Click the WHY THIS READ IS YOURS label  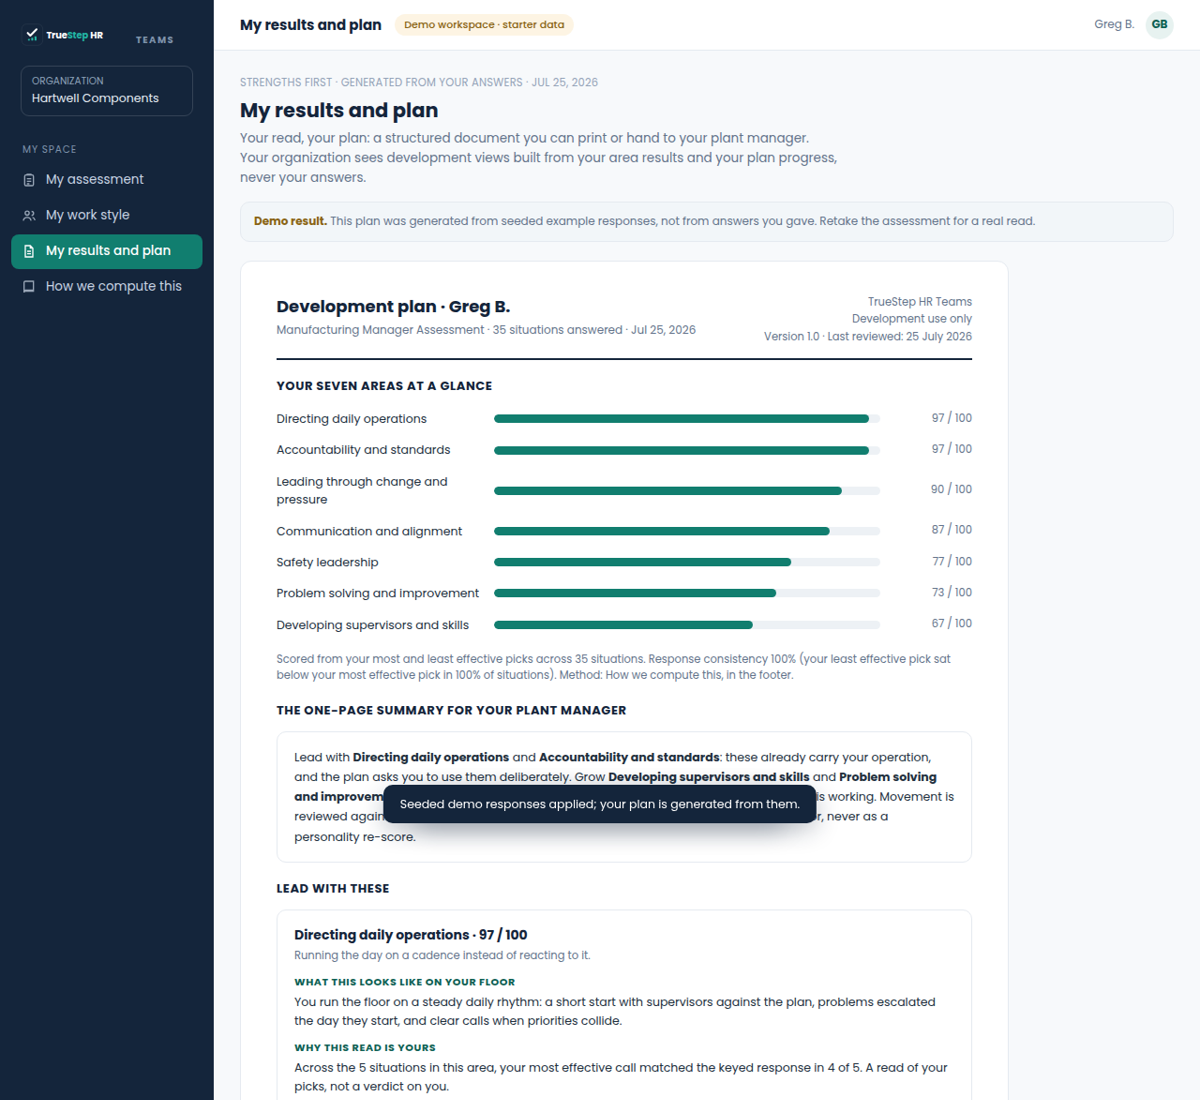click(365, 1048)
